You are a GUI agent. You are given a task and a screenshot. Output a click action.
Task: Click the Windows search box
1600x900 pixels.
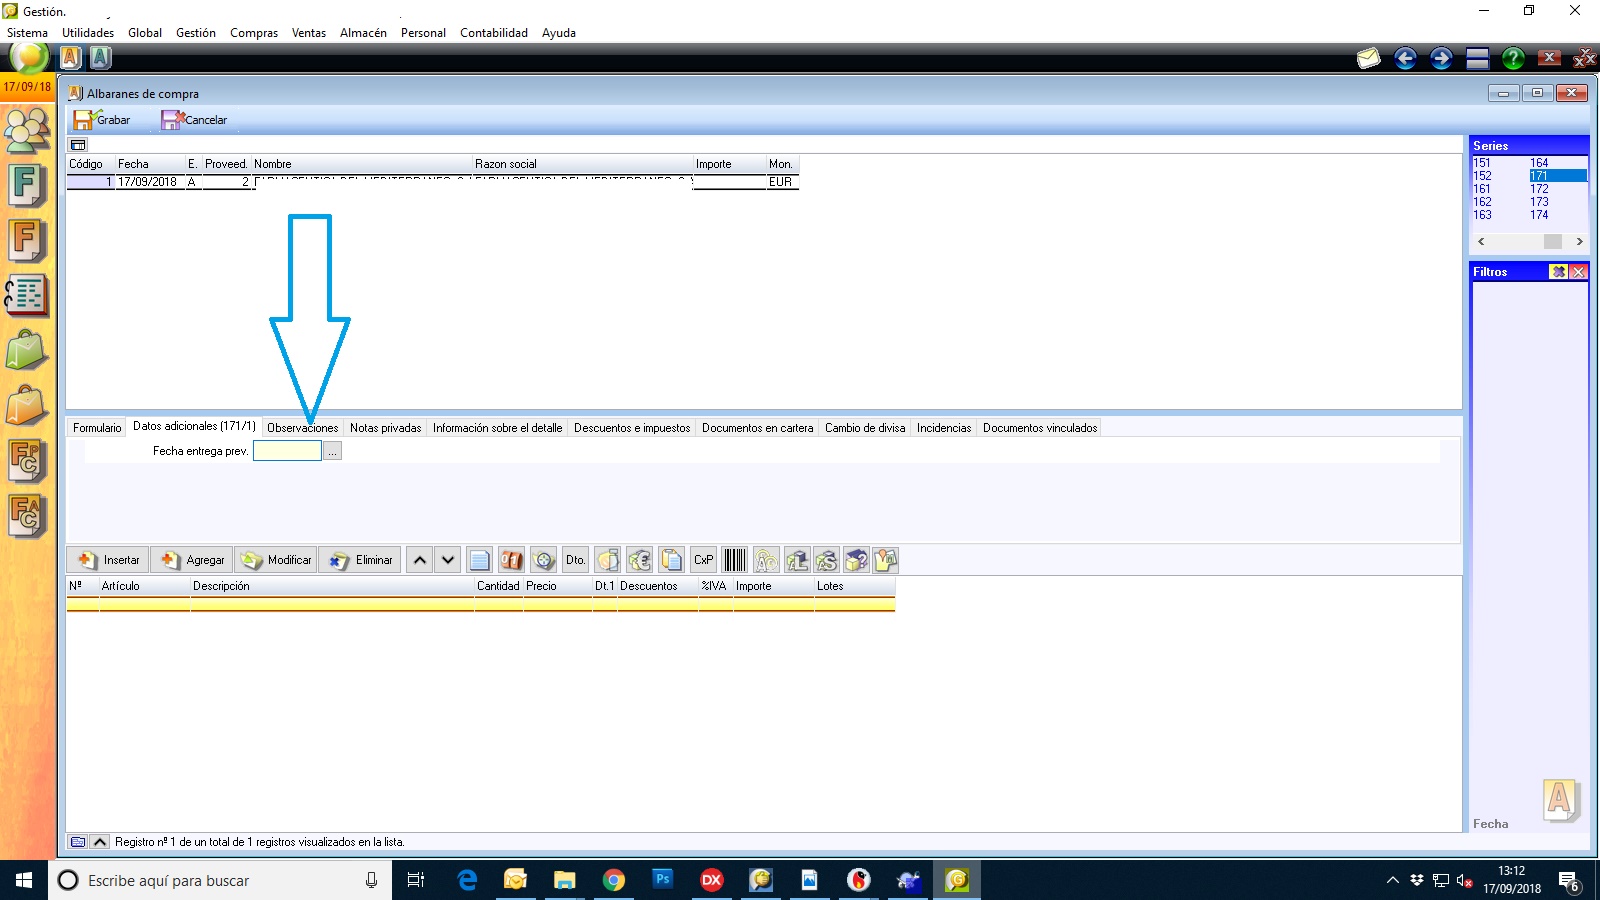[x=220, y=880]
